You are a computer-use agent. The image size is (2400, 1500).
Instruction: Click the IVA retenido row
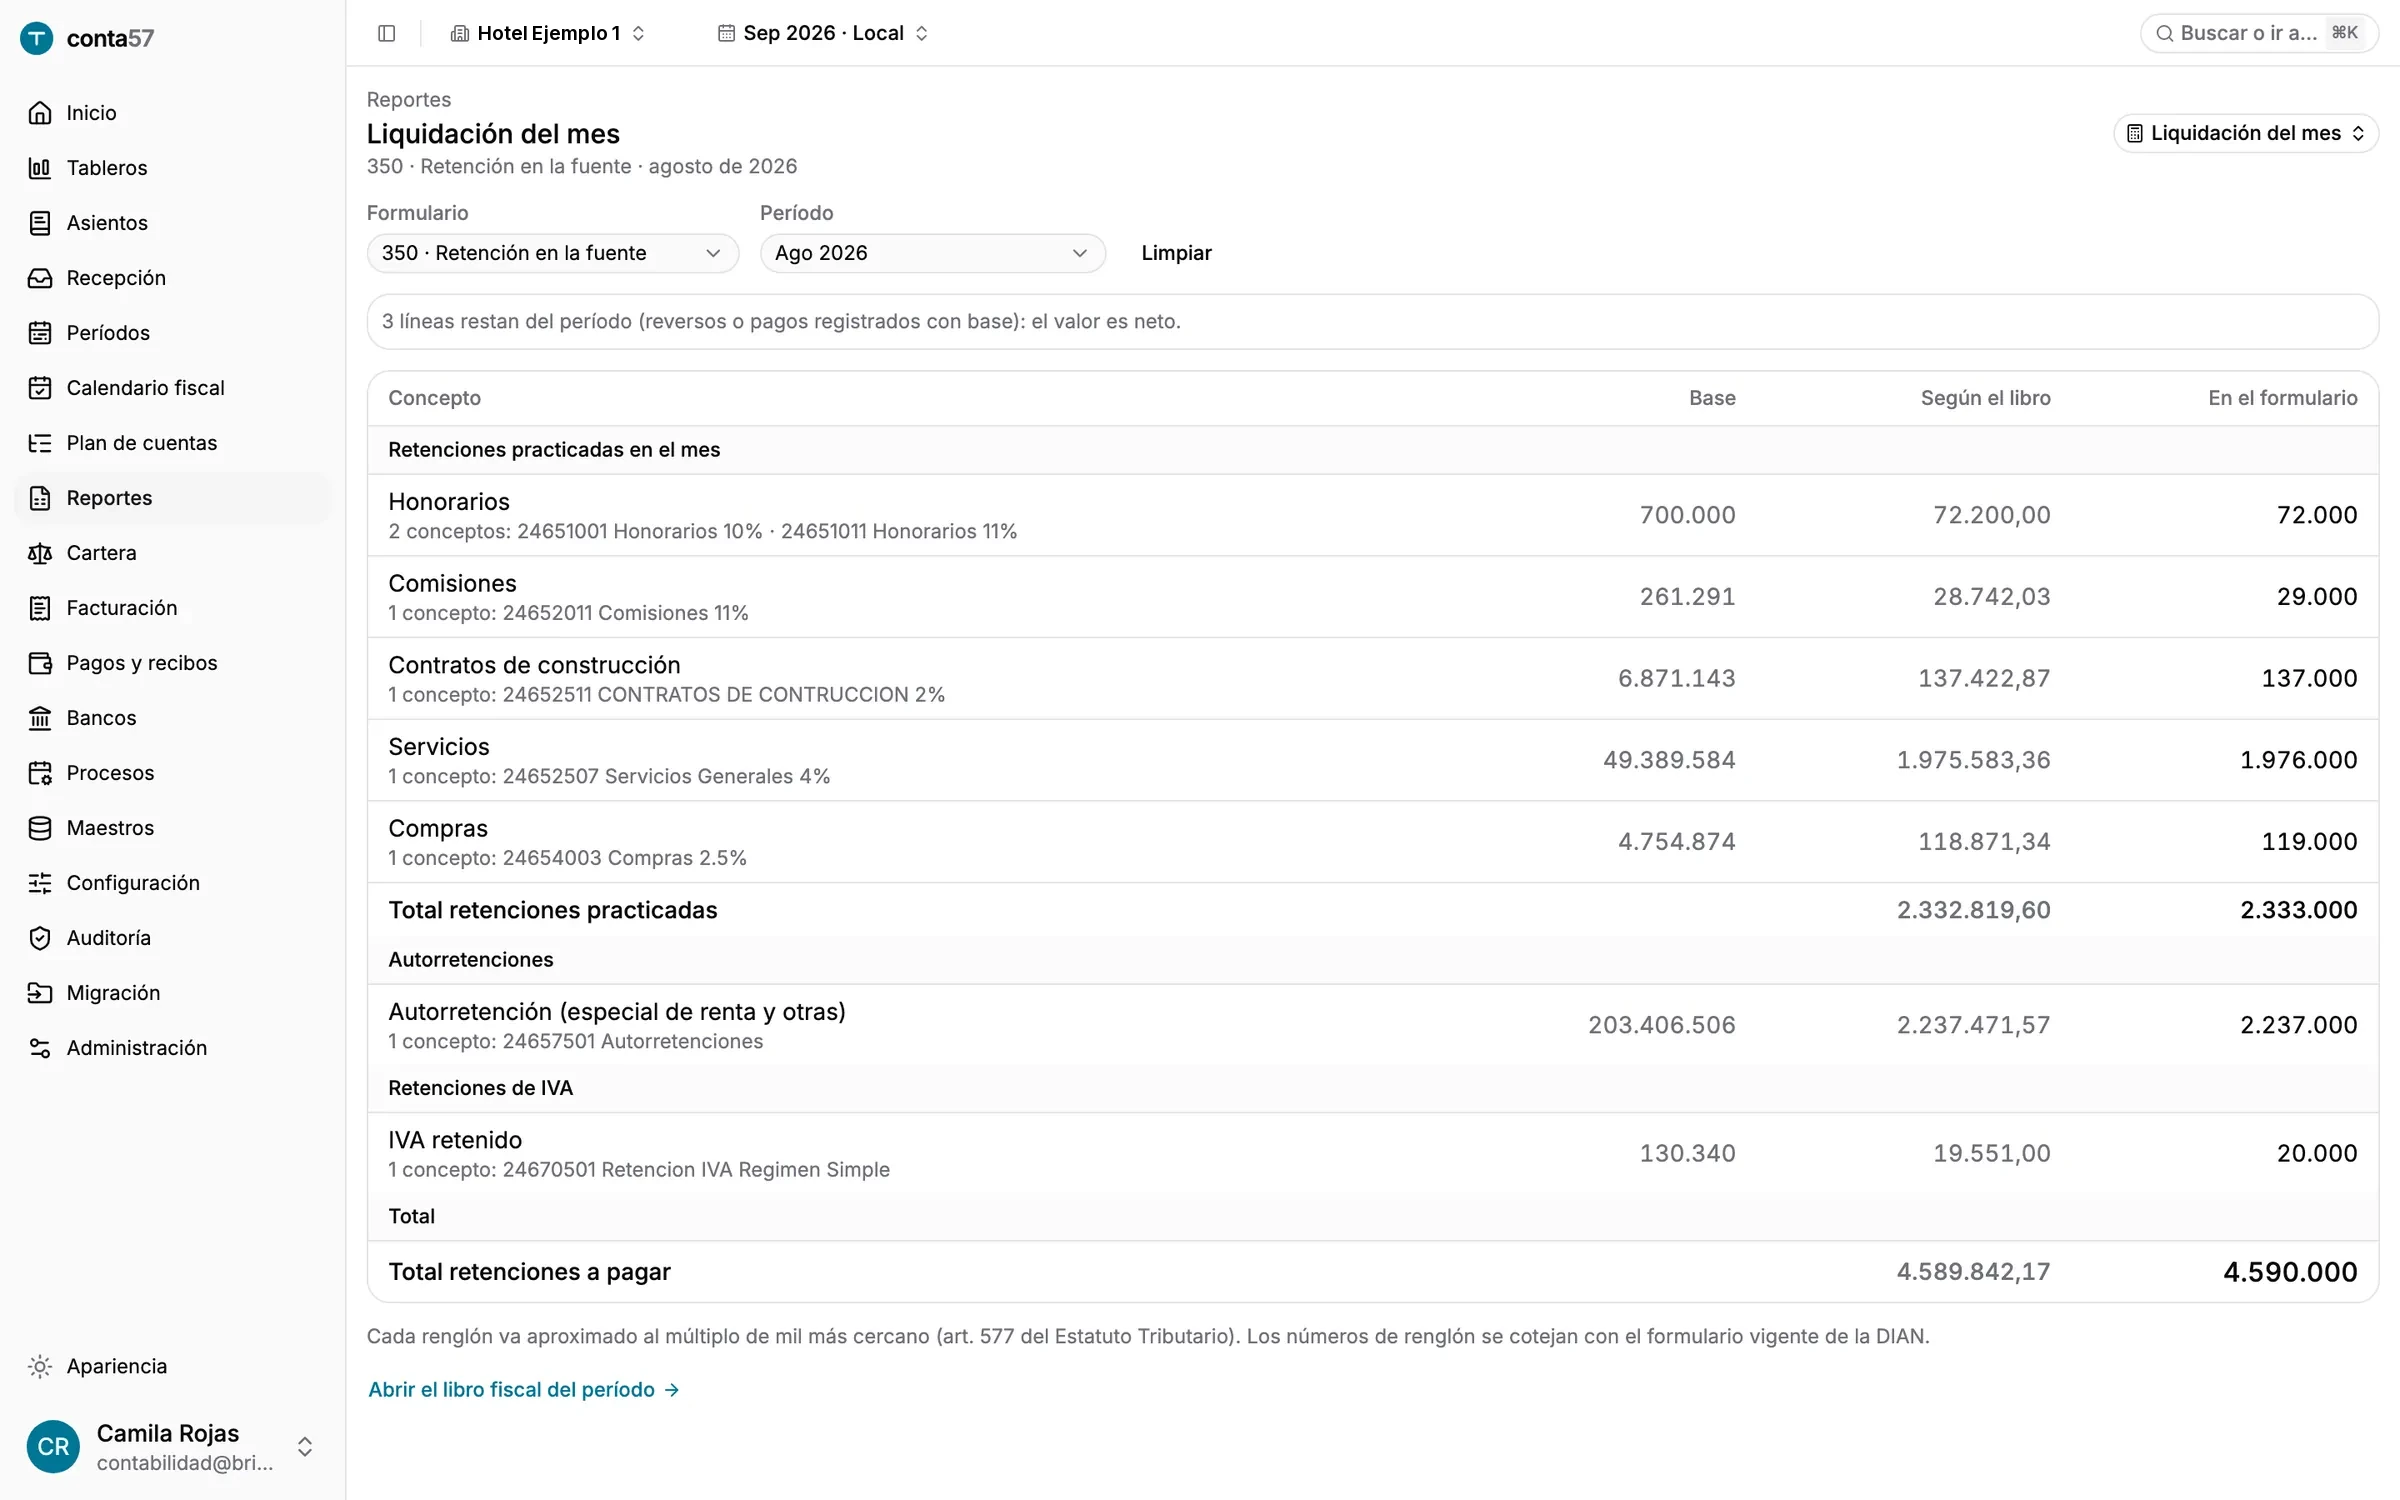tap(1372, 1154)
